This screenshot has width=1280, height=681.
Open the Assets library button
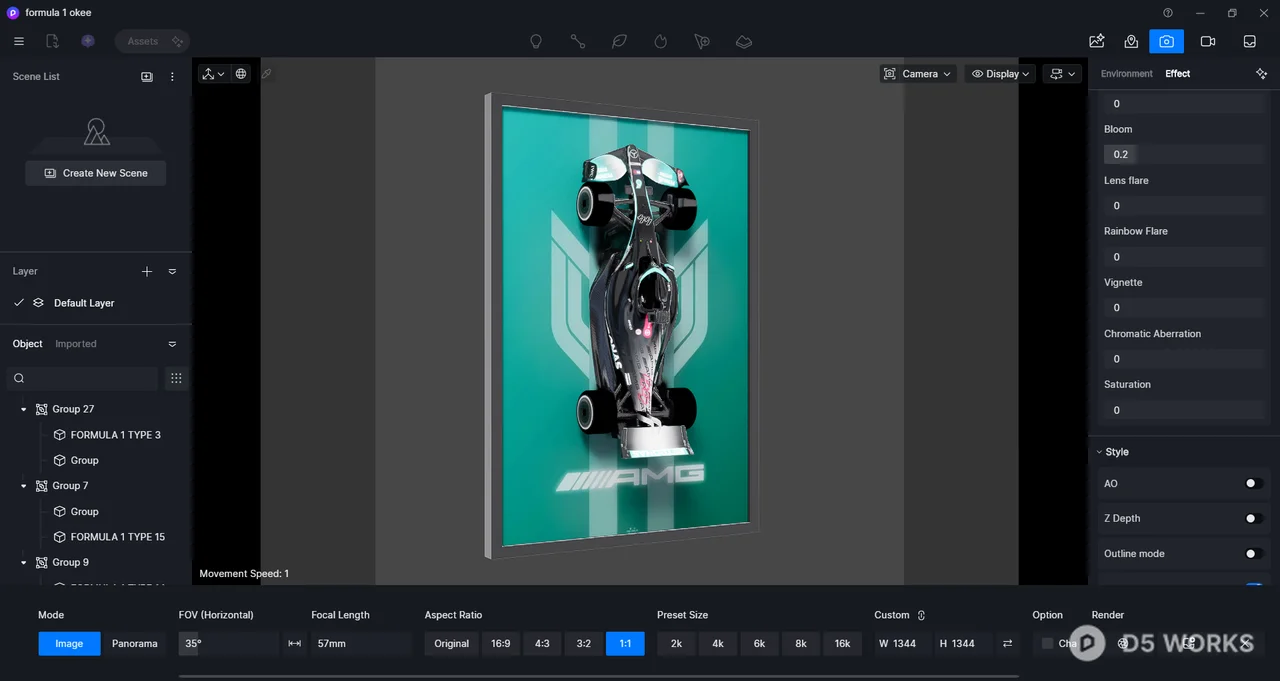[x=152, y=41]
